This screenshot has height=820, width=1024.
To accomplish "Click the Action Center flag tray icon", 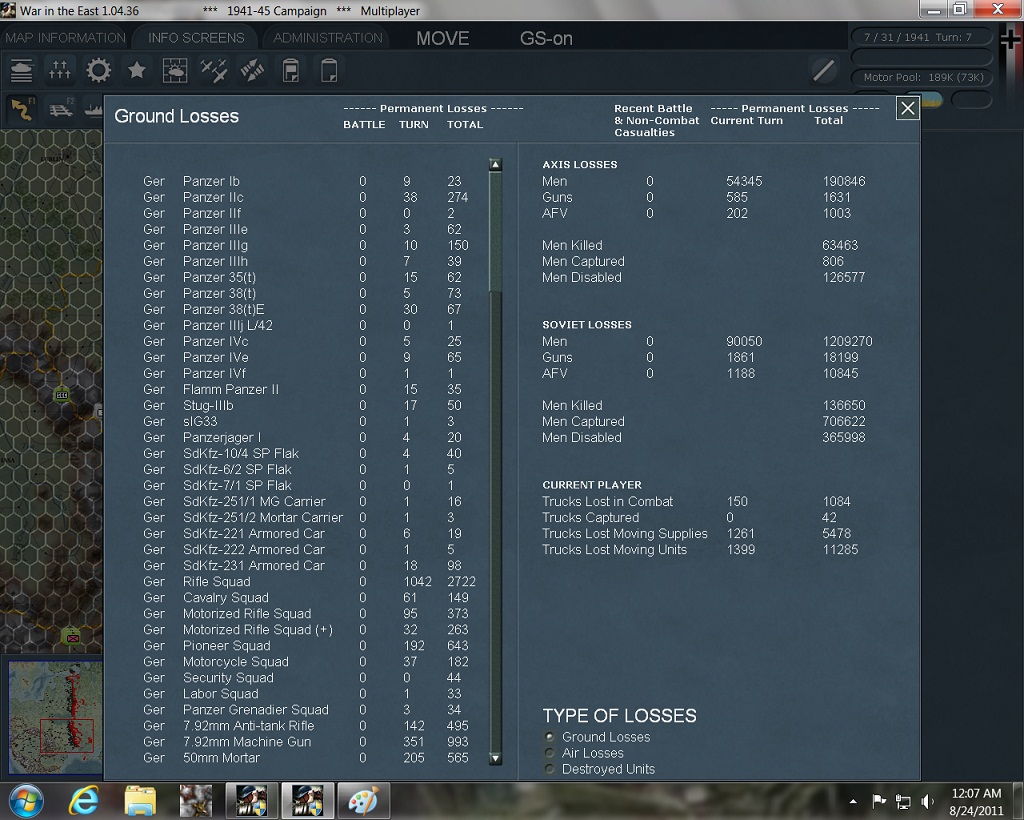I will coord(879,800).
